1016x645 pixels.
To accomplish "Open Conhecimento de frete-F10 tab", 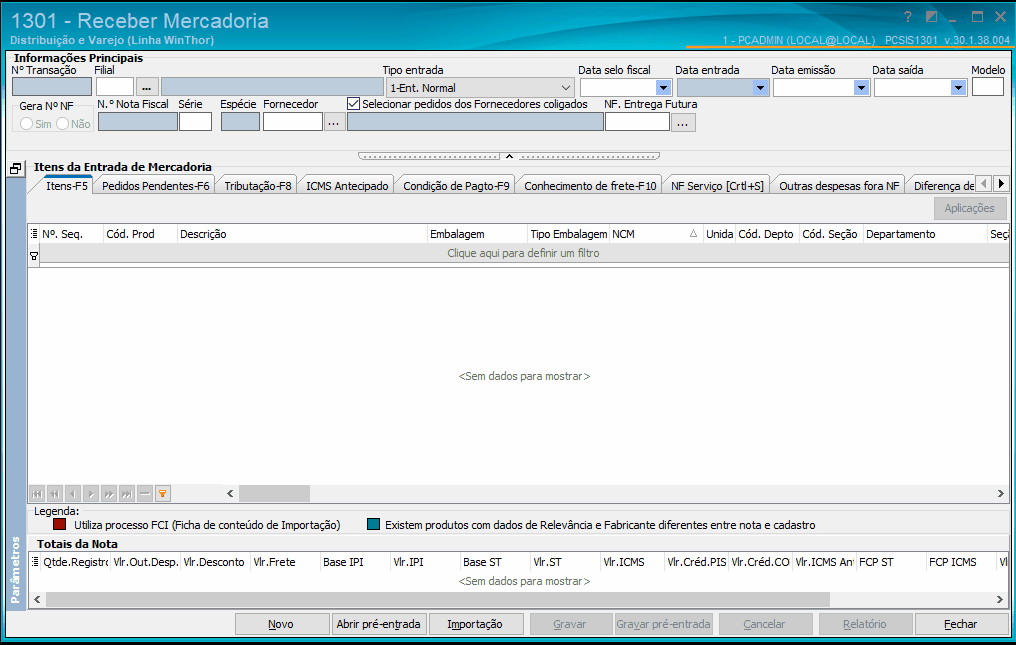I will 590,186.
